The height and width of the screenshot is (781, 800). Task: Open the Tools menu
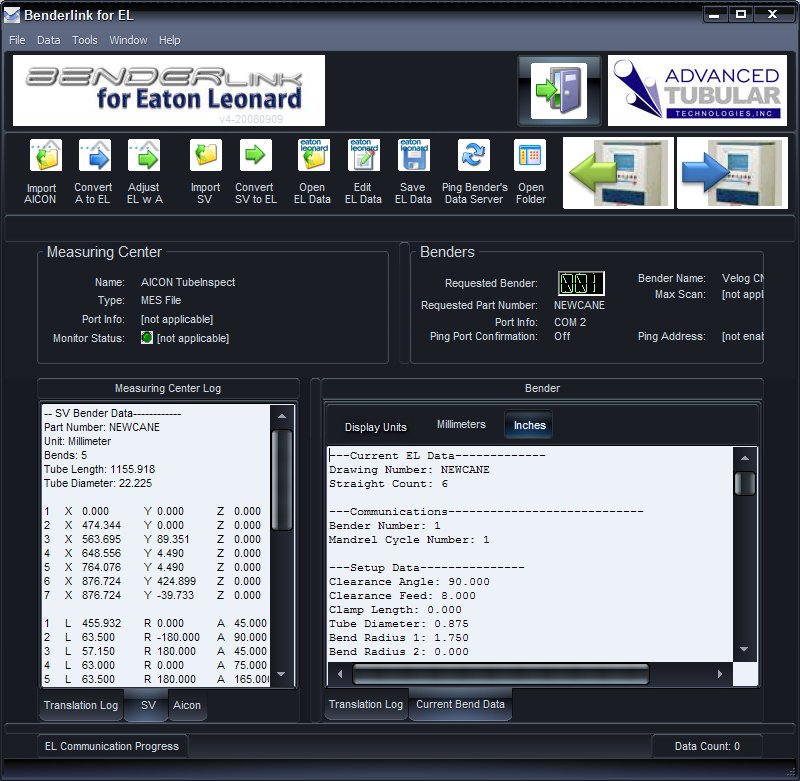(x=85, y=40)
